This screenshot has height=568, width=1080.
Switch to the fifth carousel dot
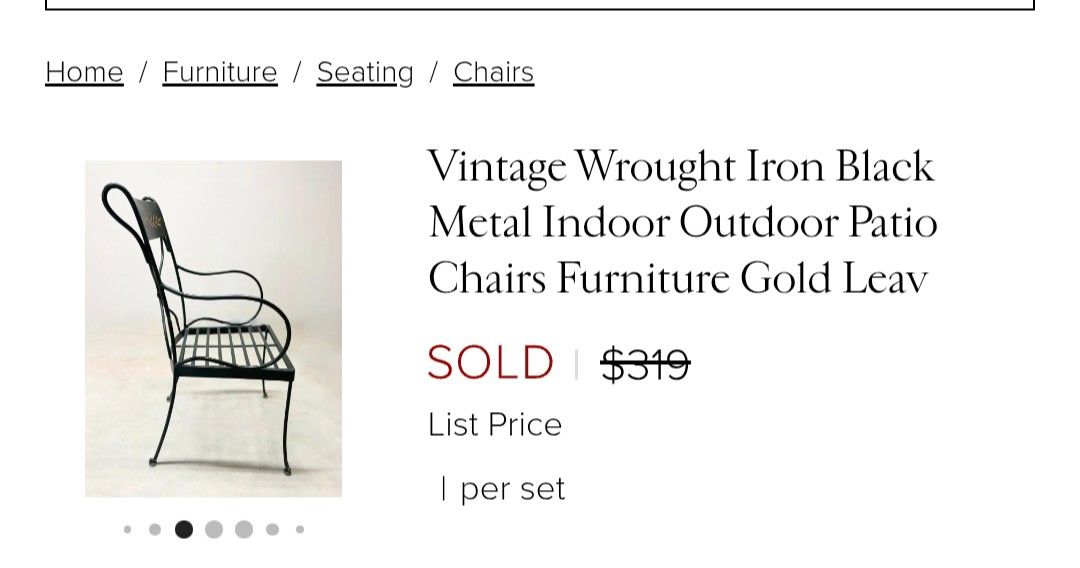(x=244, y=530)
